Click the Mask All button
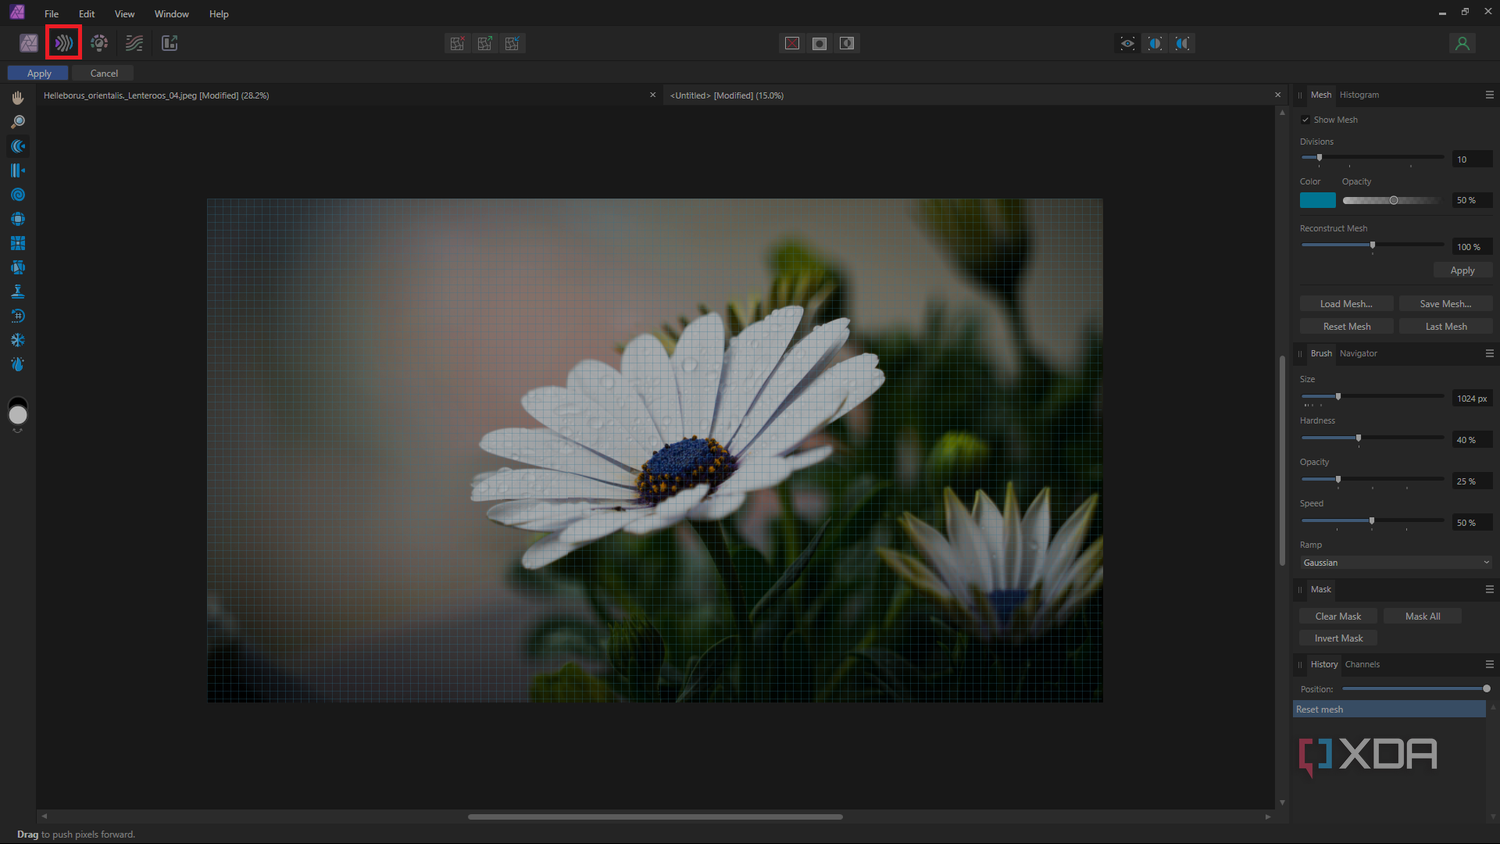 pos(1422,616)
